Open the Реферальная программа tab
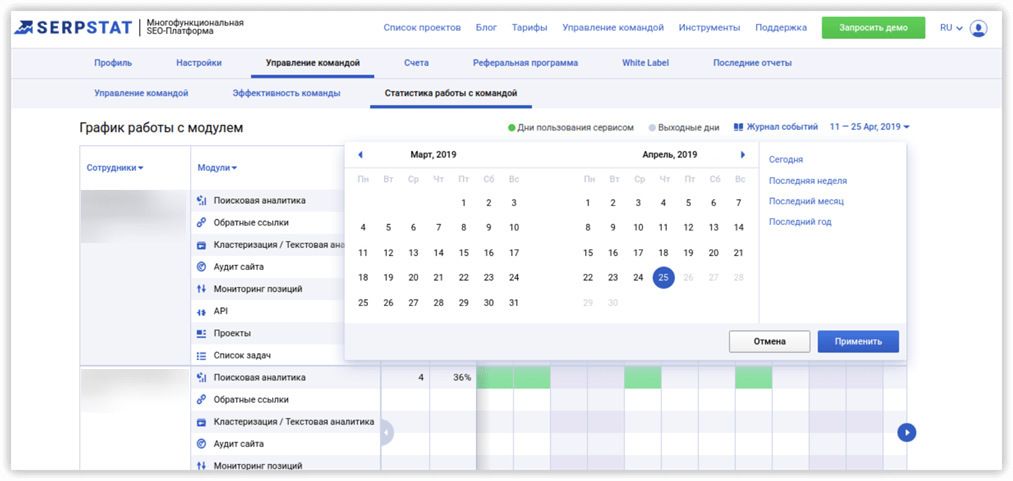 pos(525,63)
